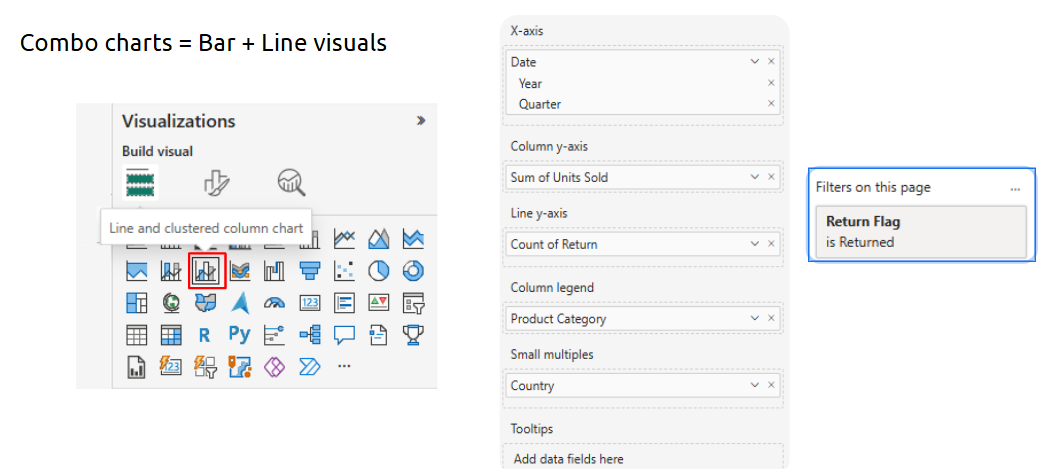Expand the Date field dropdown chevron

coord(754,61)
